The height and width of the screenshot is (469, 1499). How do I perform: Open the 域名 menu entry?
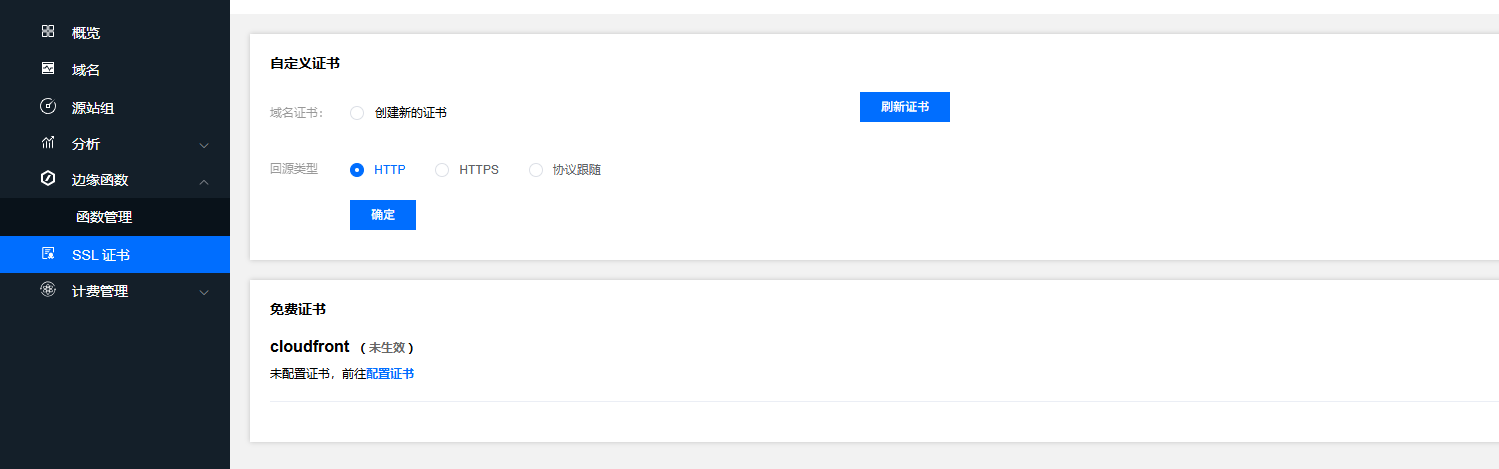[x=86, y=70]
